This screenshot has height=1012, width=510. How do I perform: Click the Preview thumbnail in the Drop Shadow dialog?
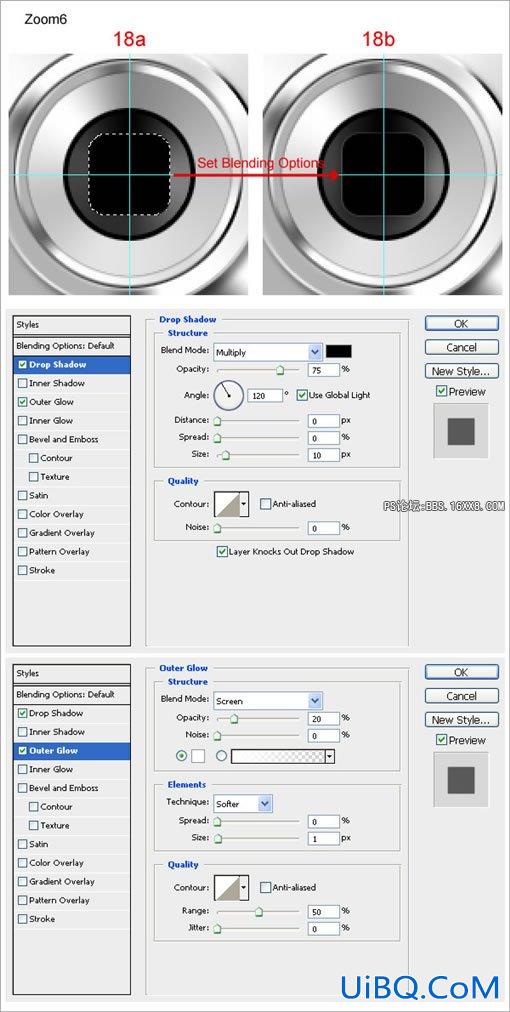click(461, 431)
